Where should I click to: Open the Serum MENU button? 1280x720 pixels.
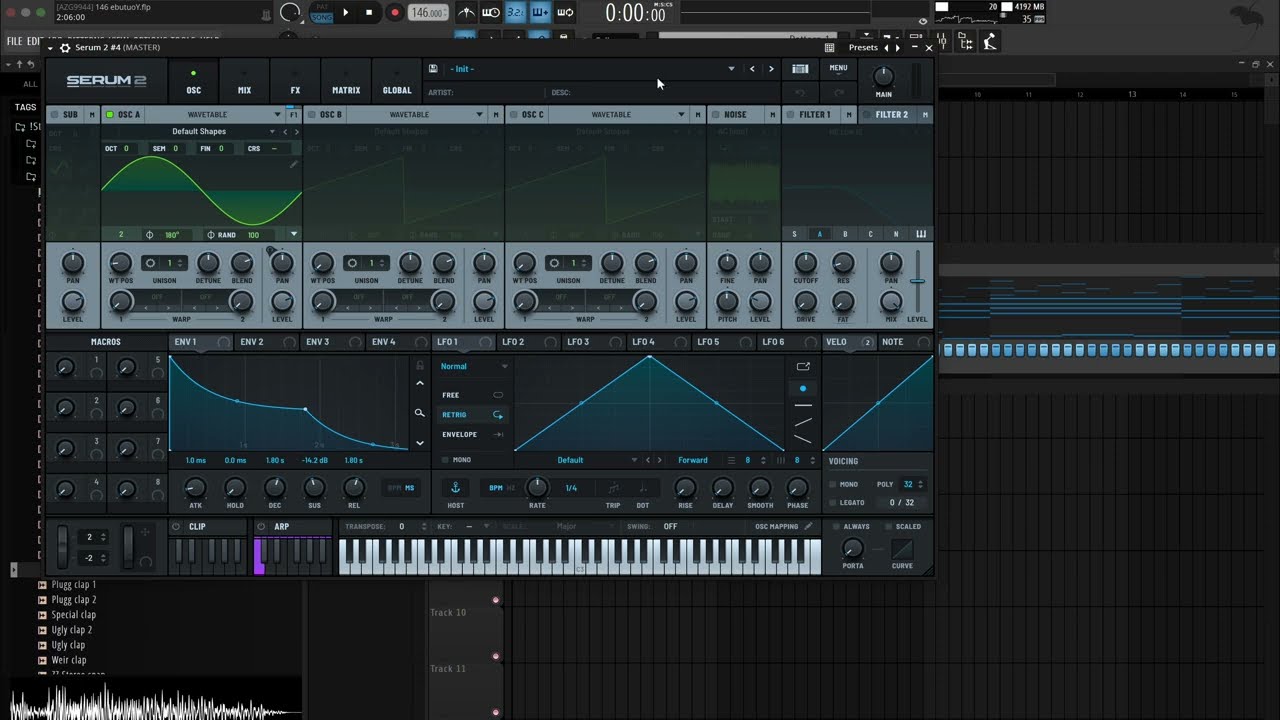(838, 68)
